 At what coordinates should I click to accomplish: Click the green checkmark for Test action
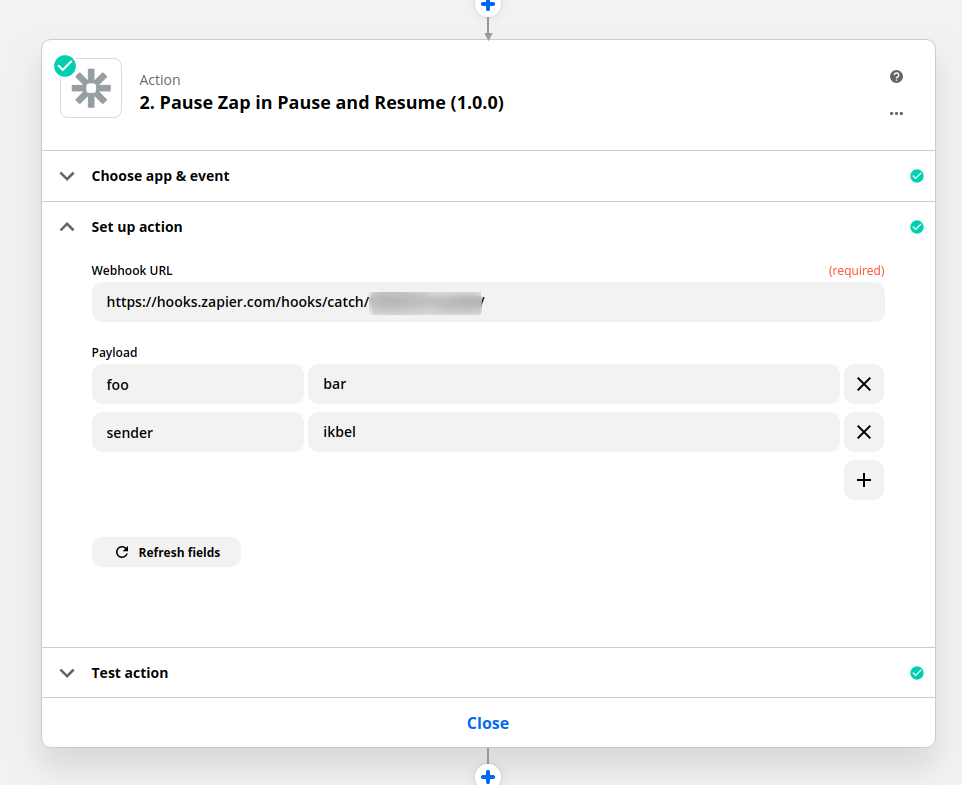(917, 673)
